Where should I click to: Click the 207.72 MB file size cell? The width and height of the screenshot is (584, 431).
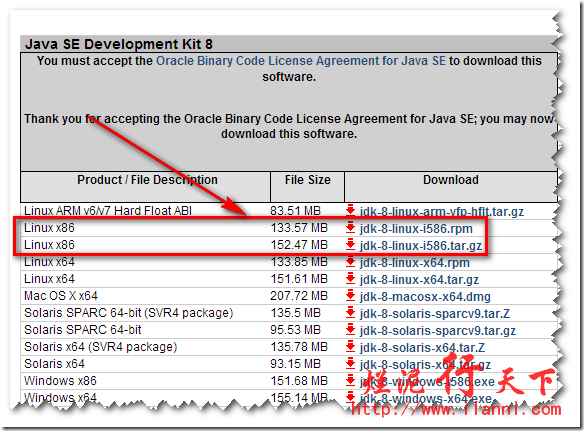299,296
